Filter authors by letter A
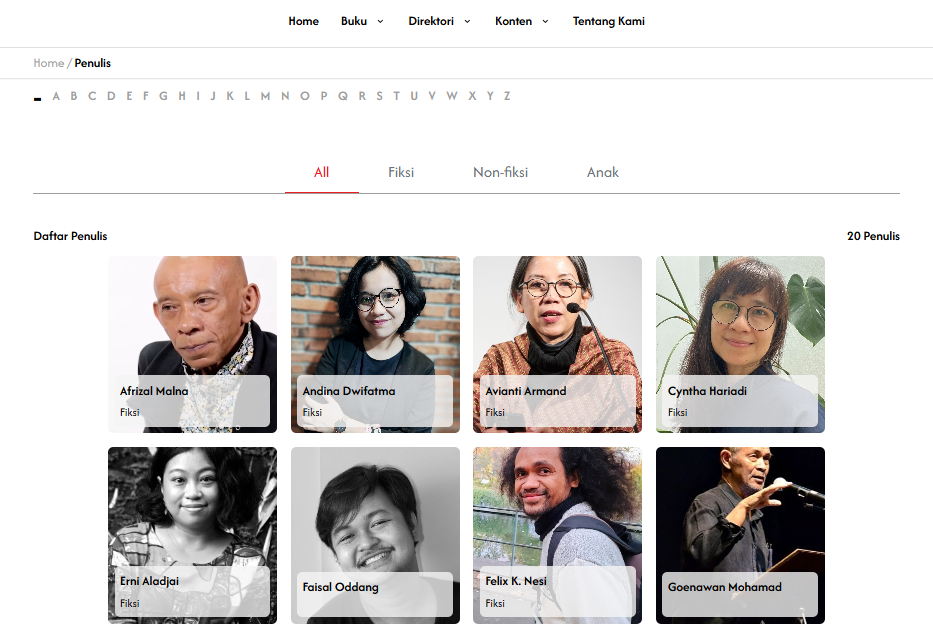Screen dimensions: 933x635 pyautogui.click(x=56, y=96)
